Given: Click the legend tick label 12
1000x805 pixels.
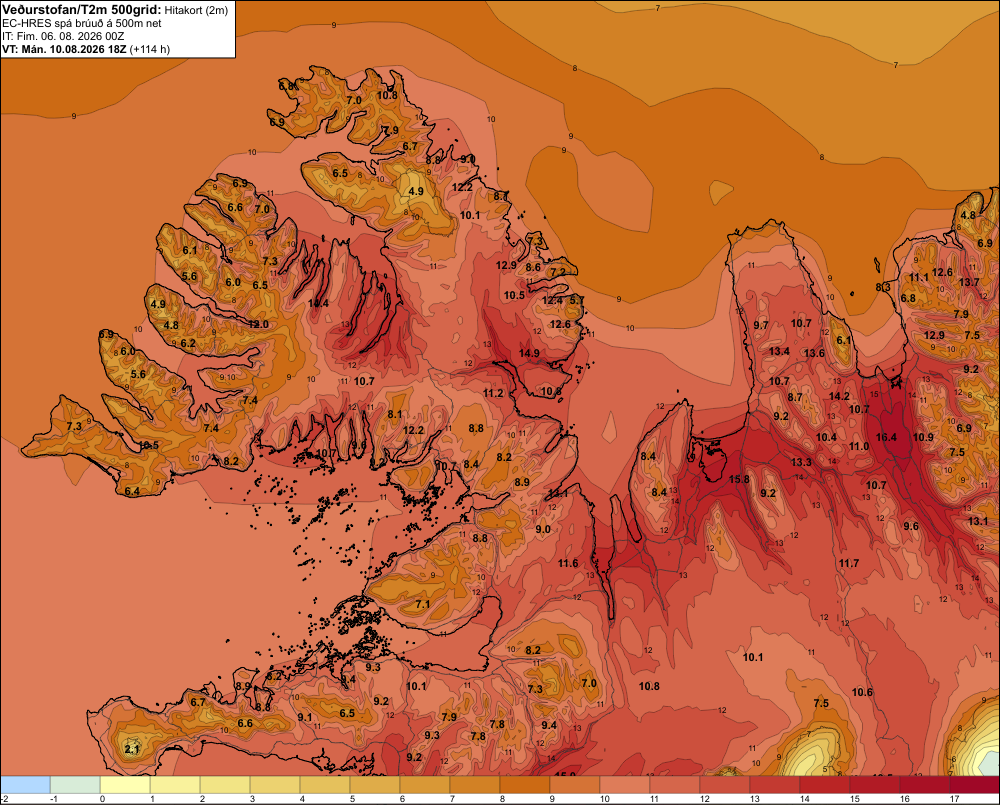Looking at the screenshot, I should click(x=704, y=799).
